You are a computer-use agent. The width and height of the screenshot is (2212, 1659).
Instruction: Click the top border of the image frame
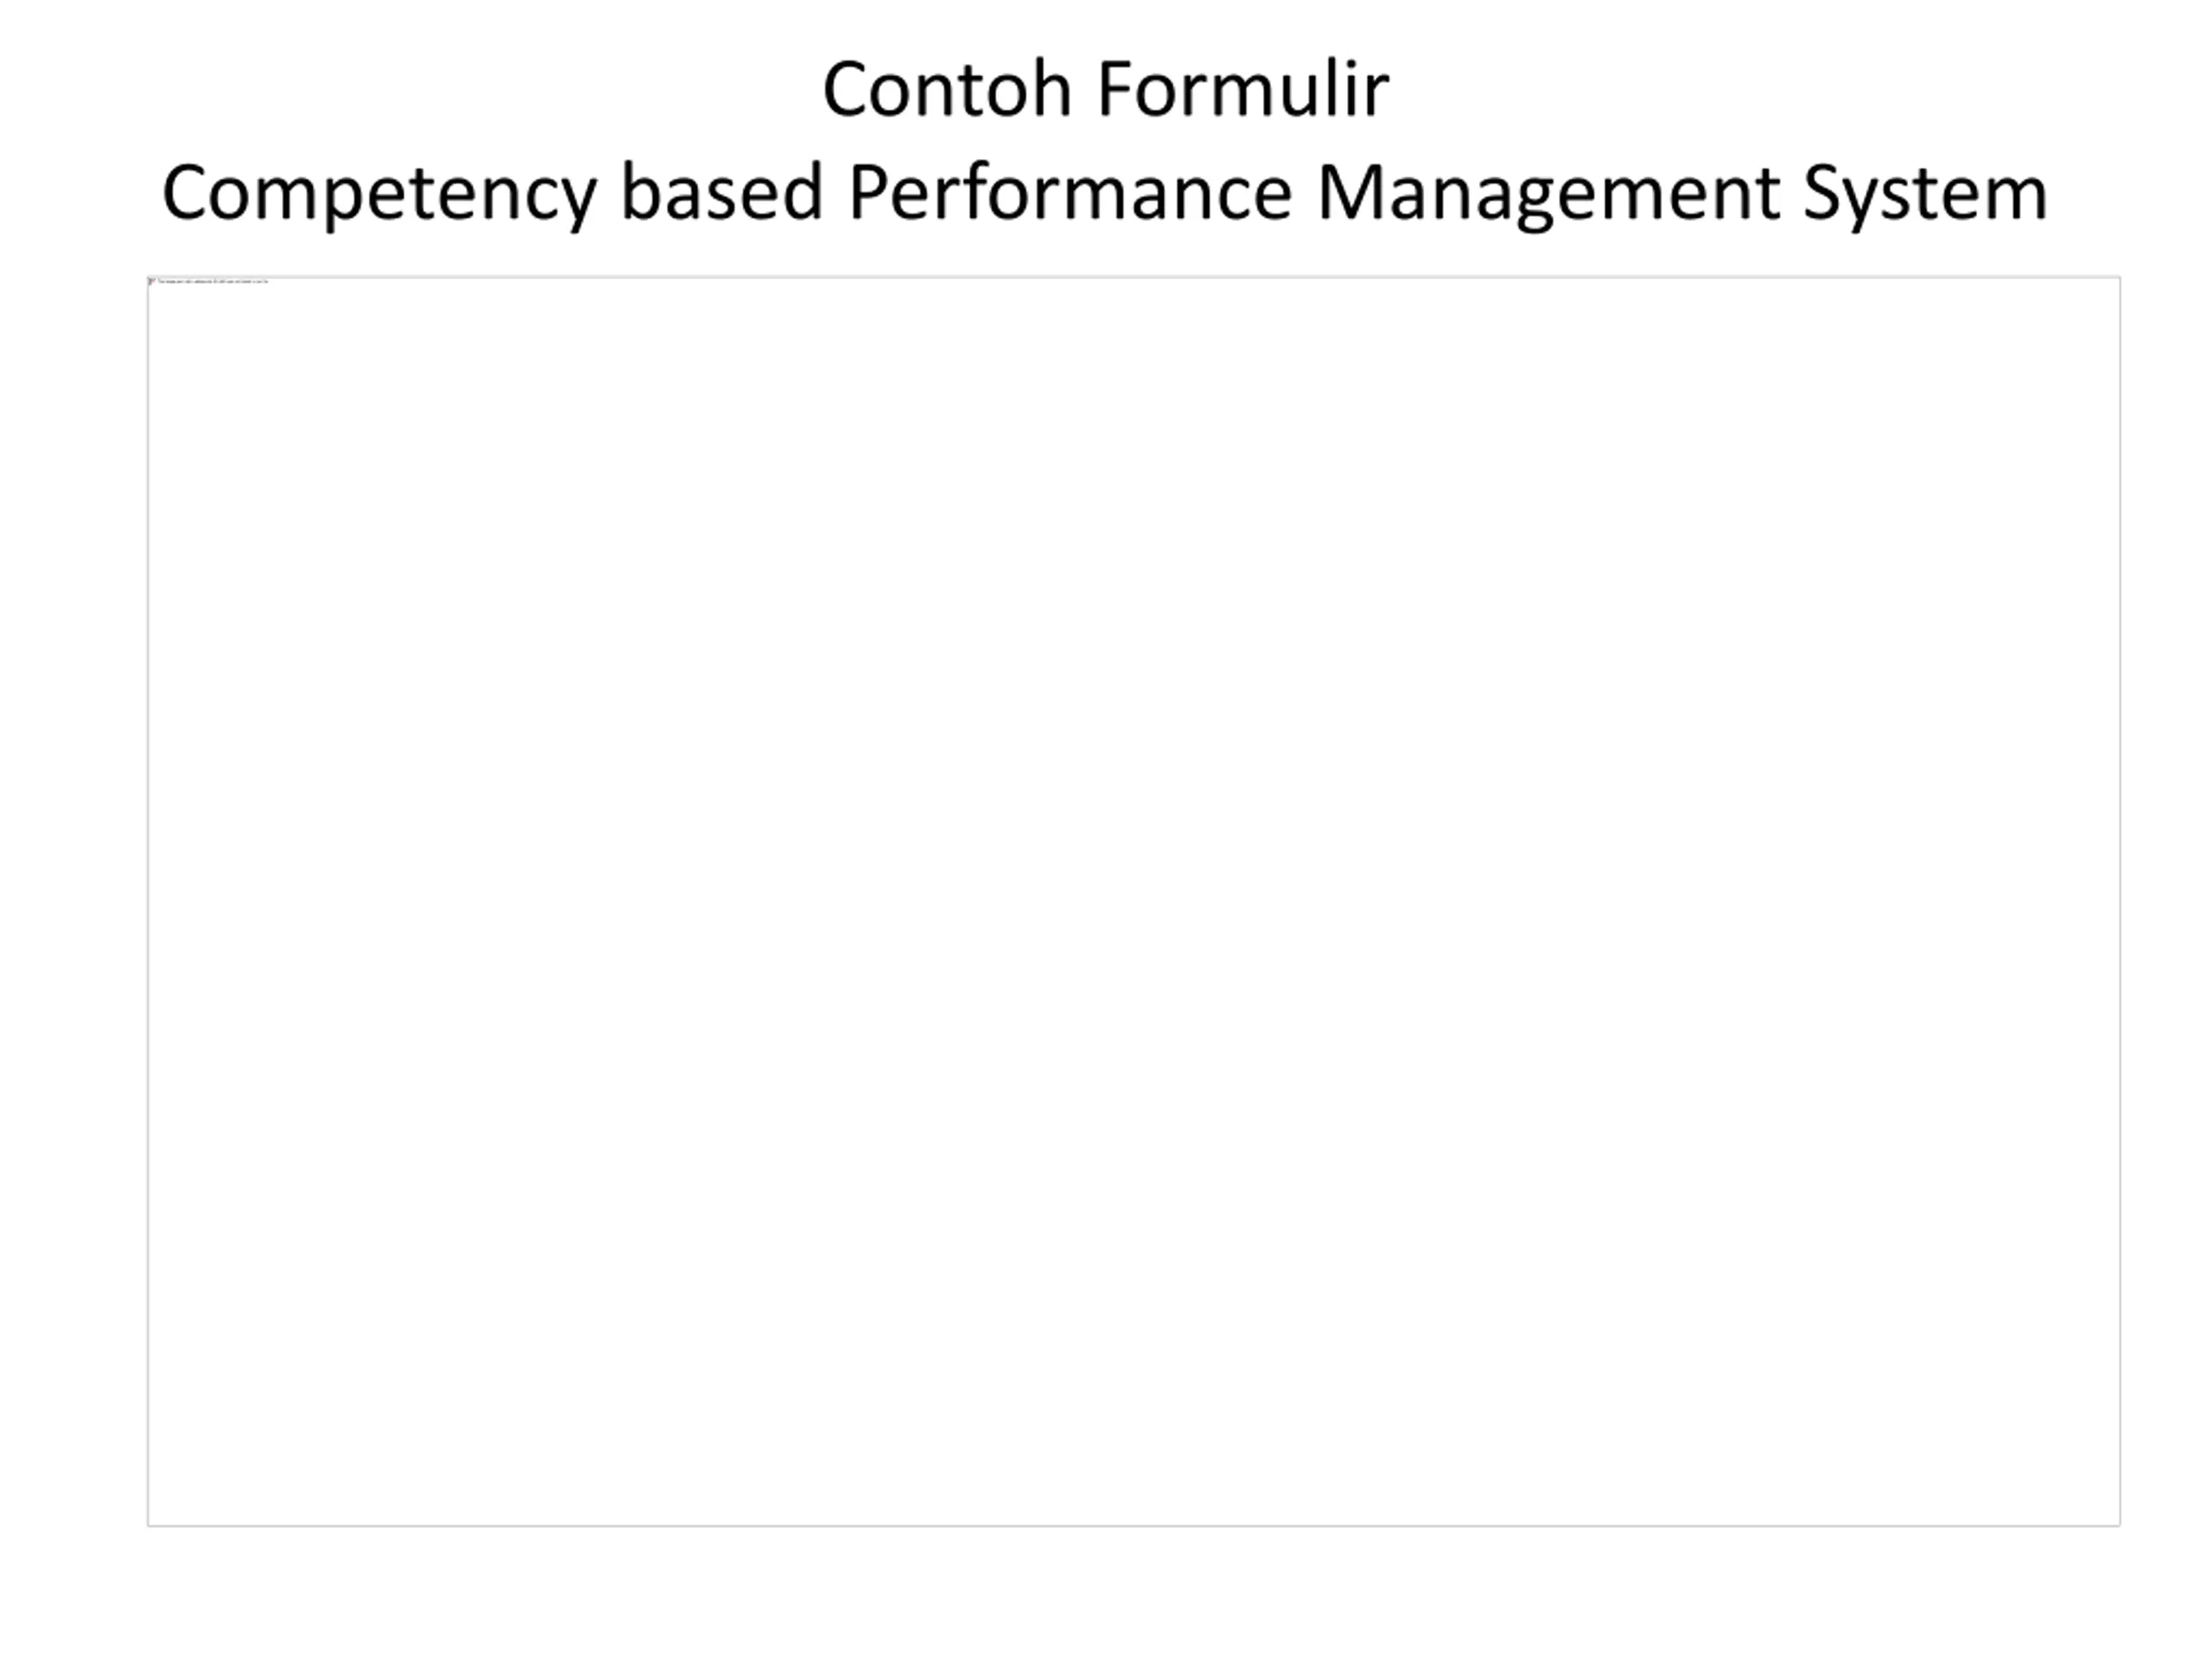pos(1133,277)
